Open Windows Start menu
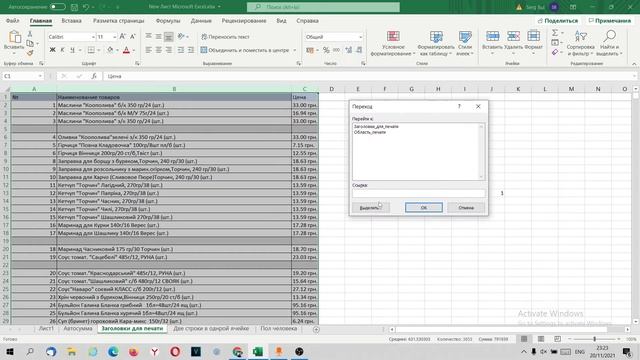Viewport: 640px width, 360px height. tap(10, 351)
